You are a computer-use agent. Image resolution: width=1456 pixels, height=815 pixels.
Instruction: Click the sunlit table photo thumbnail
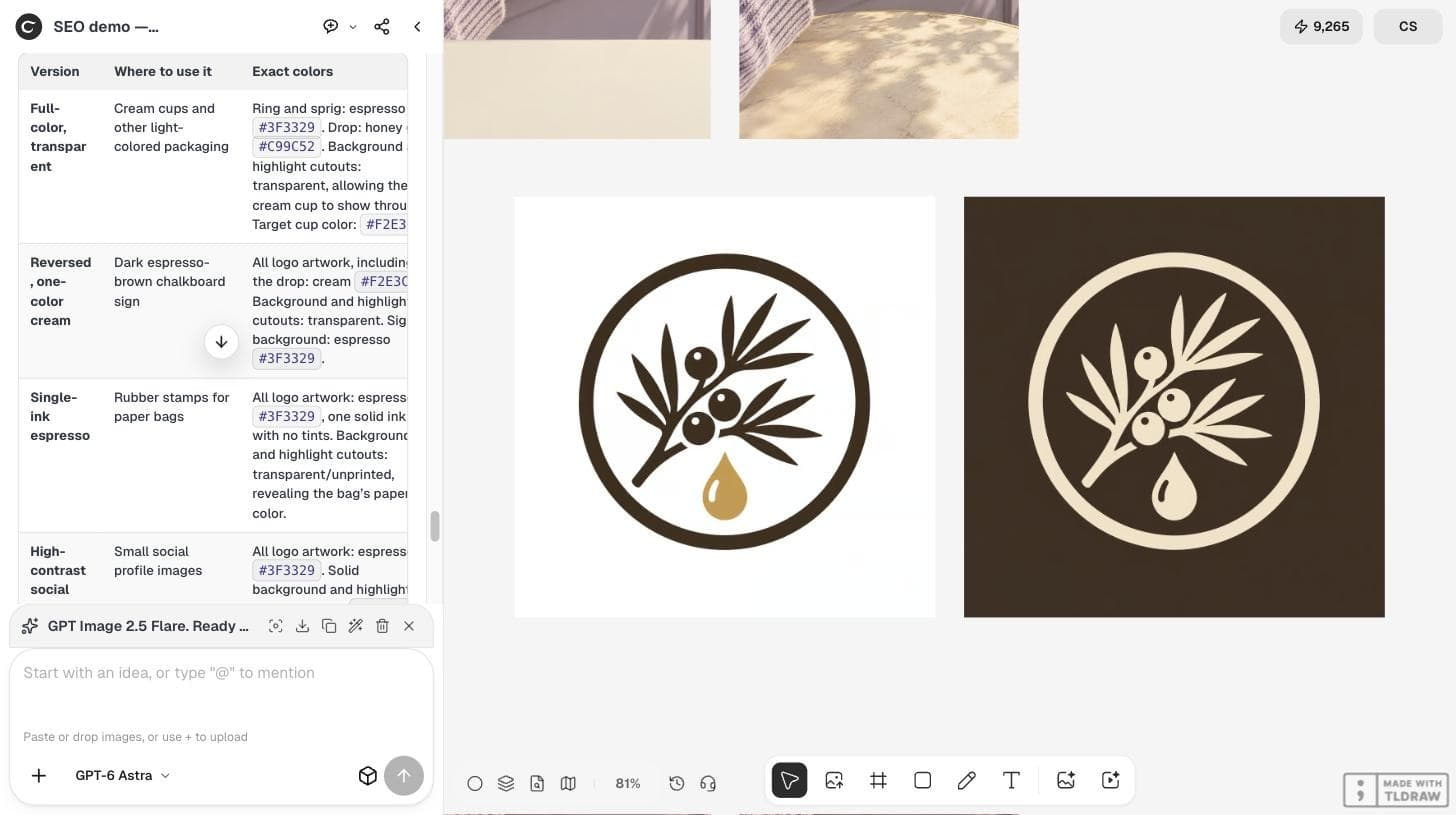(x=879, y=69)
